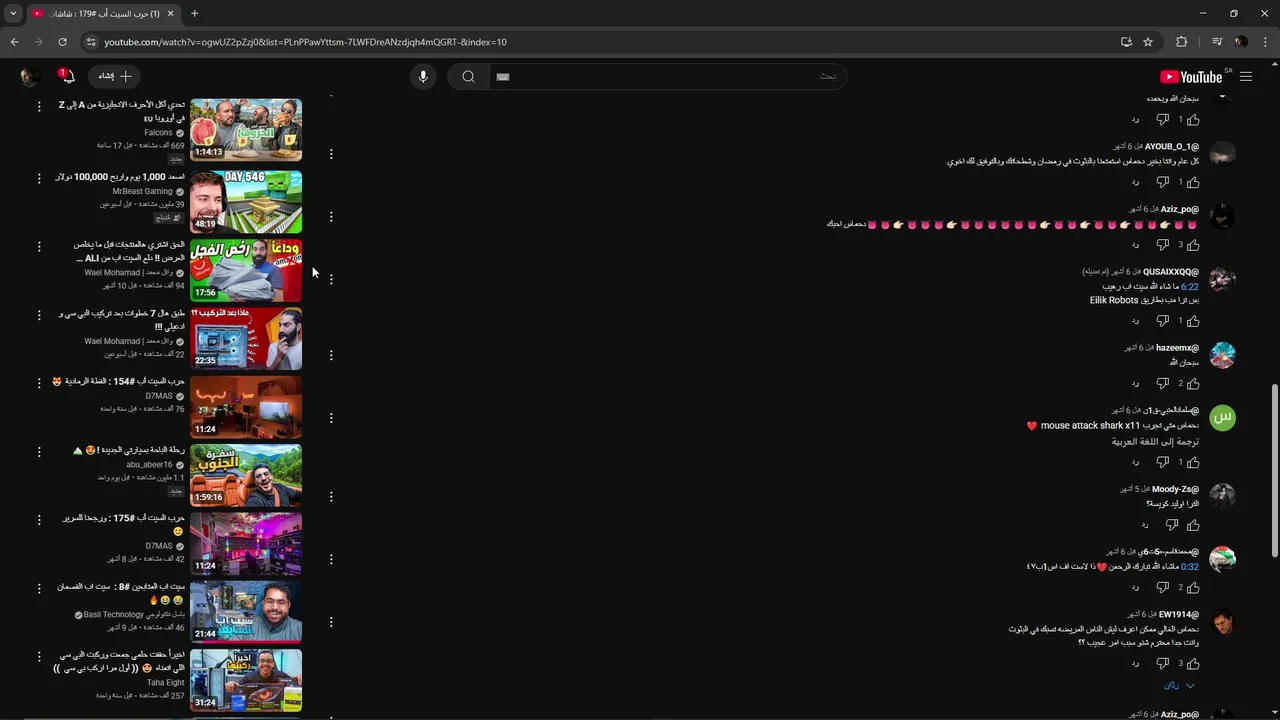
Task: Reply to hazeemx's comment
Action: (x=1135, y=383)
